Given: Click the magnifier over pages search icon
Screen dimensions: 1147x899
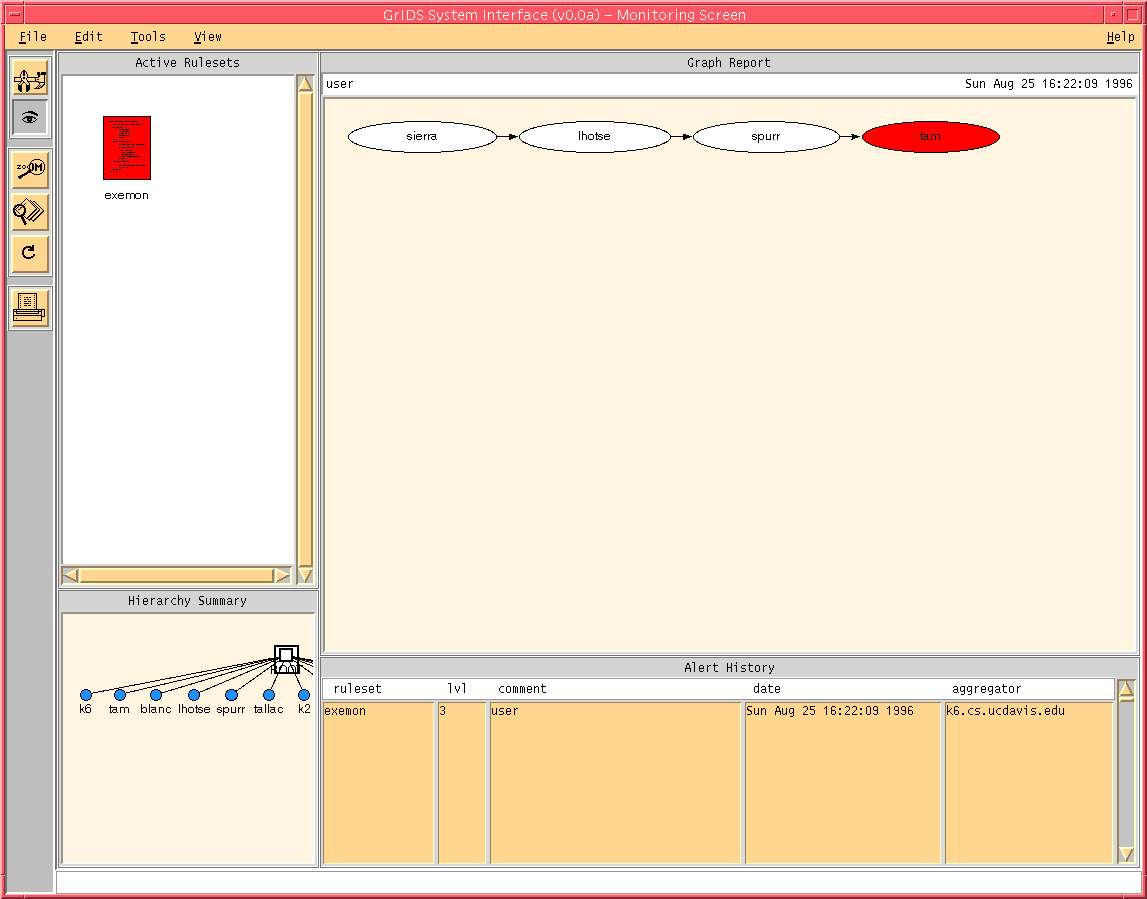Looking at the screenshot, I should click(30, 211).
